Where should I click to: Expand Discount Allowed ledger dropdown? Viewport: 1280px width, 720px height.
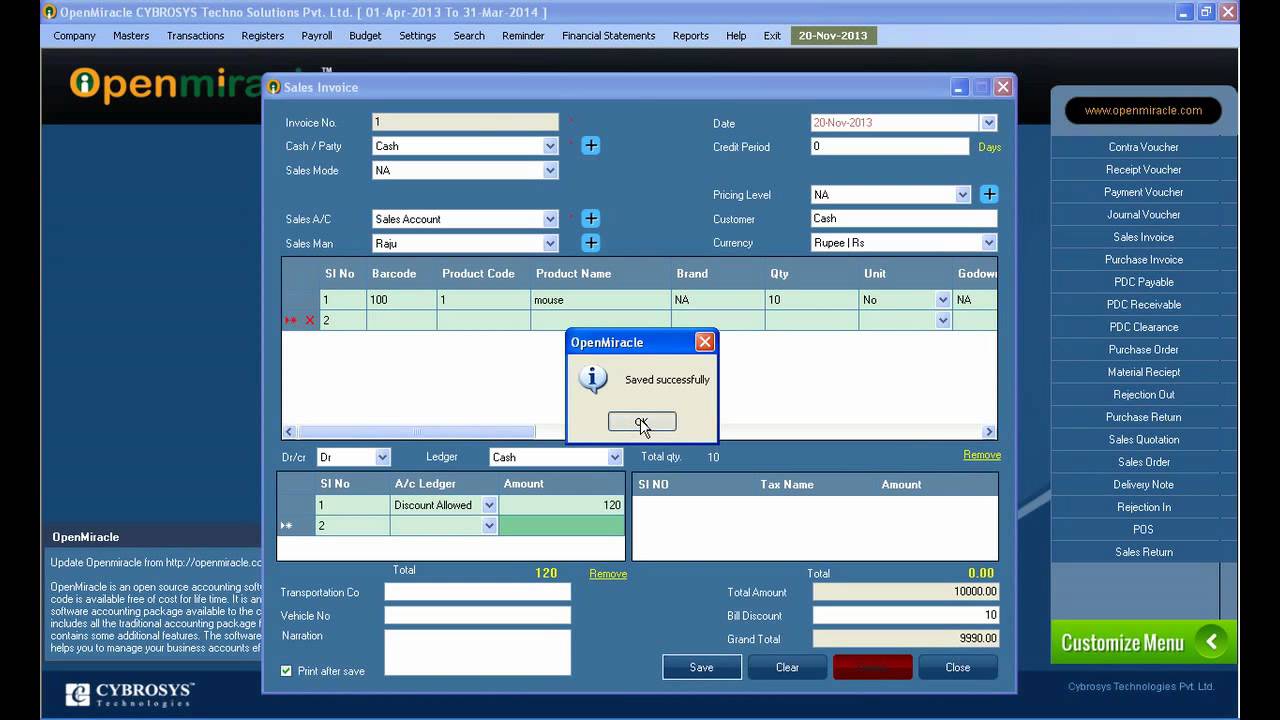click(489, 505)
